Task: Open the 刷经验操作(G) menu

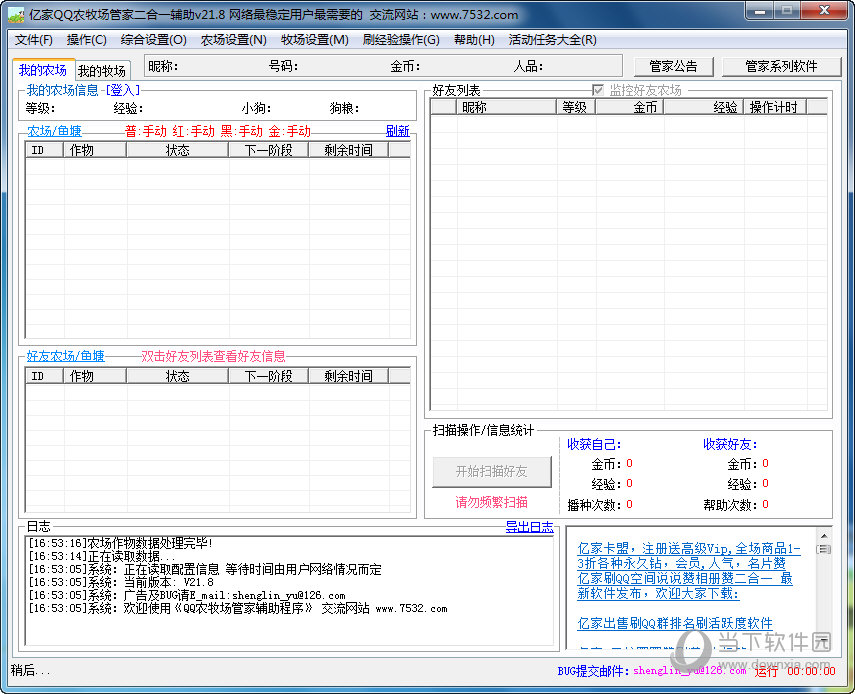Action: coord(400,40)
